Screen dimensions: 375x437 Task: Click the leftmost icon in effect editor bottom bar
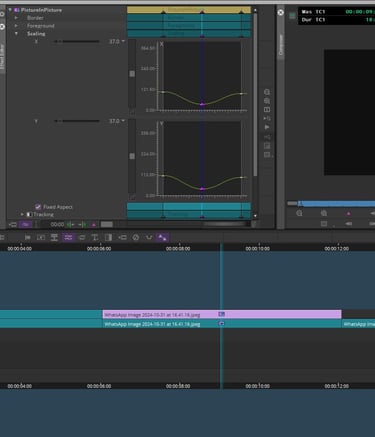13,224
